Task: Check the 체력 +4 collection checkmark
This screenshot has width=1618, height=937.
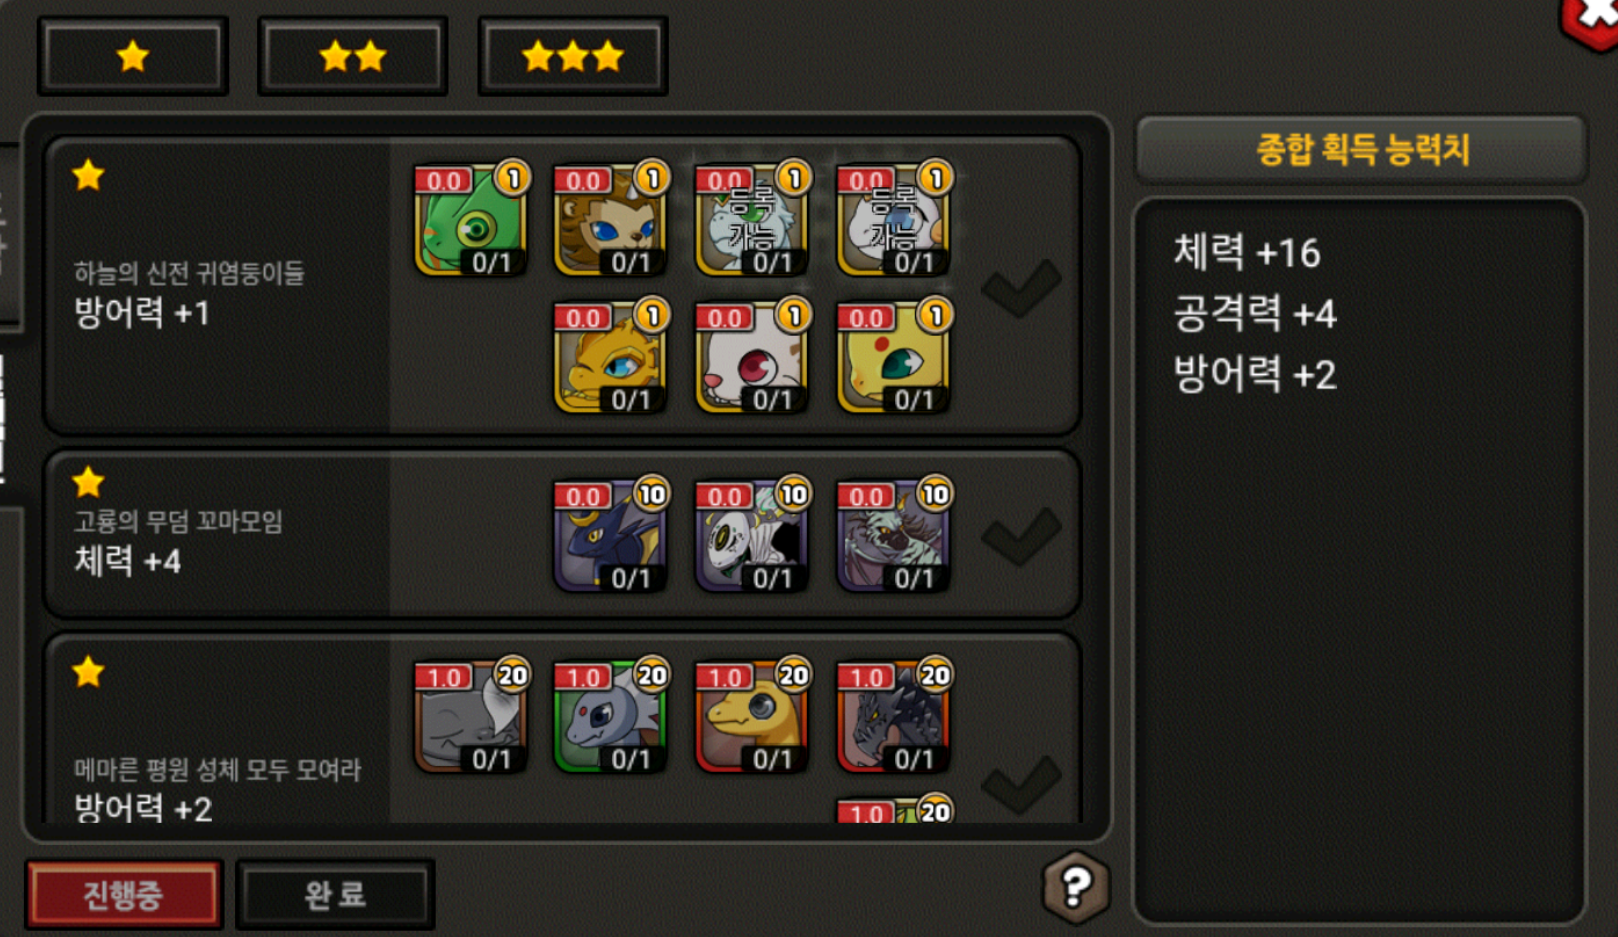Action: click(x=1021, y=536)
